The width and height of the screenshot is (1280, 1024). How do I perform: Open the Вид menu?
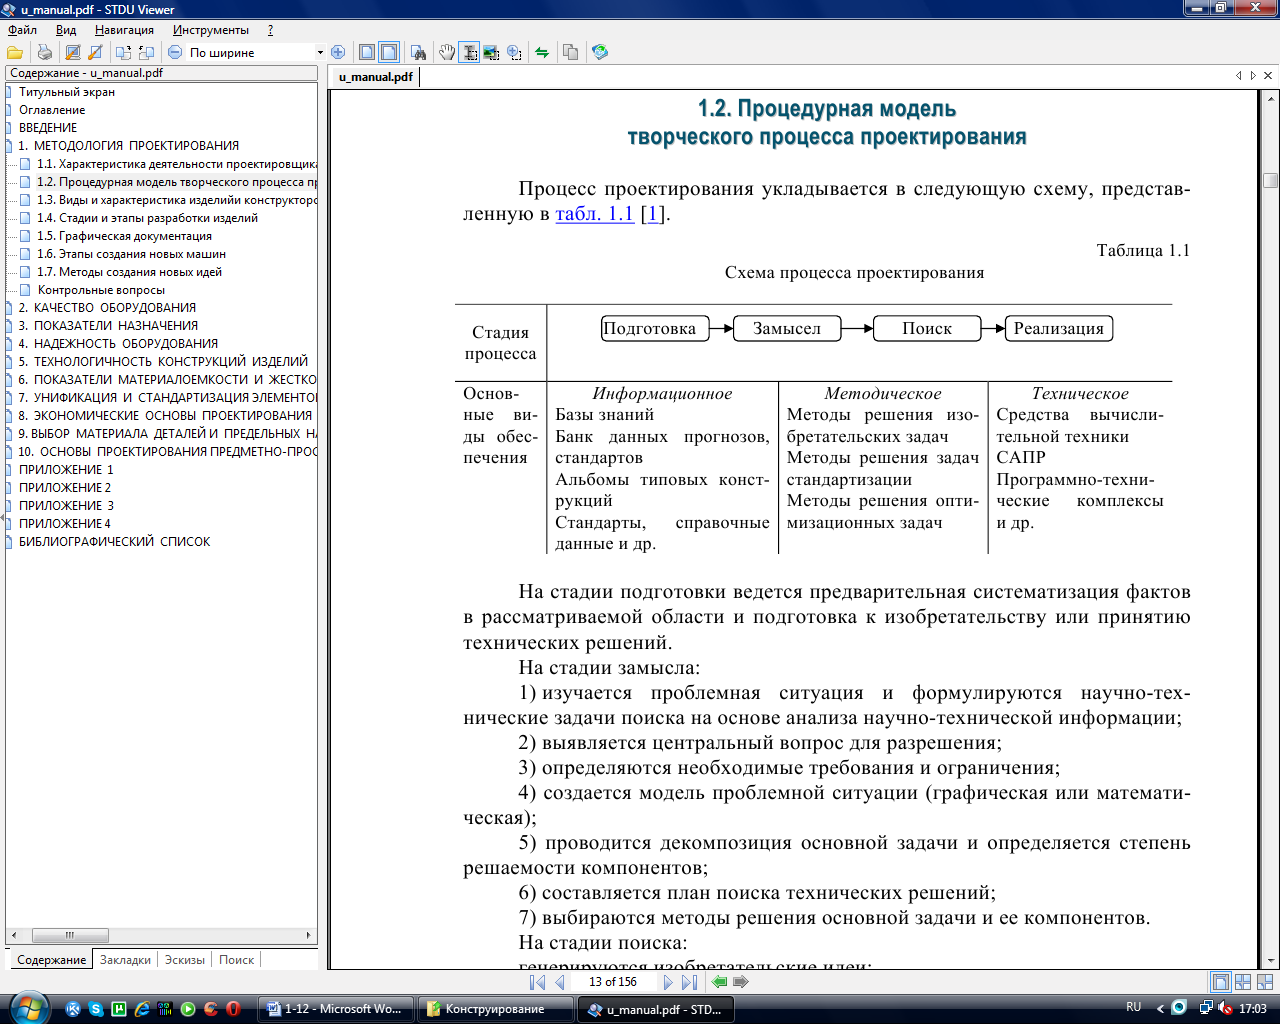66,30
